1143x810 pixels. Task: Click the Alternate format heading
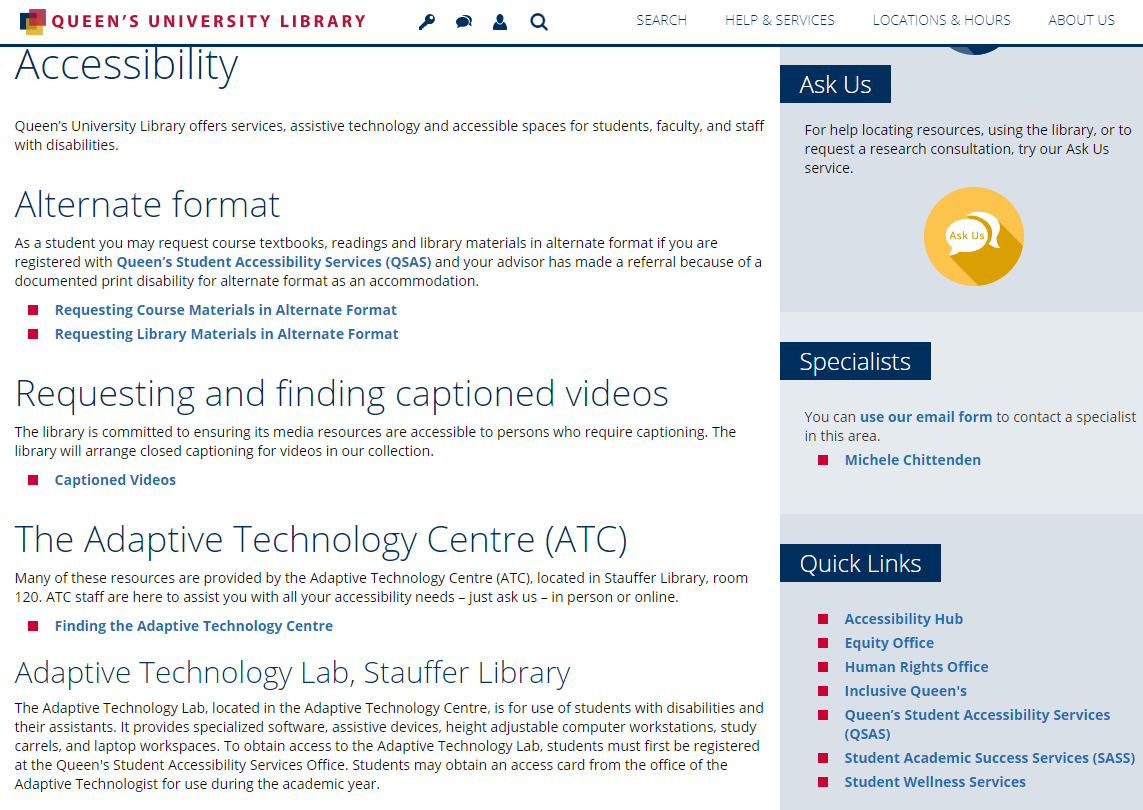pyautogui.click(x=147, y=204)
